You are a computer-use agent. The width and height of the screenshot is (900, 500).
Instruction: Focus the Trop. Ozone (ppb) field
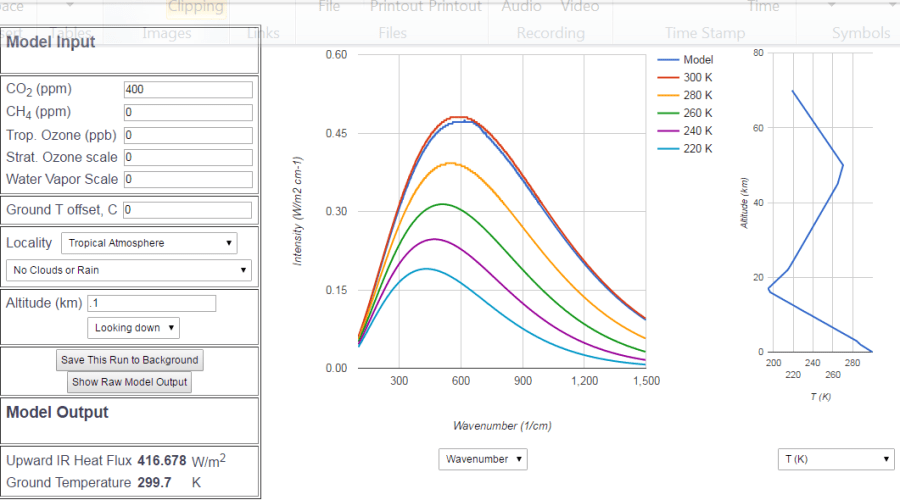[x=188, y=135]
